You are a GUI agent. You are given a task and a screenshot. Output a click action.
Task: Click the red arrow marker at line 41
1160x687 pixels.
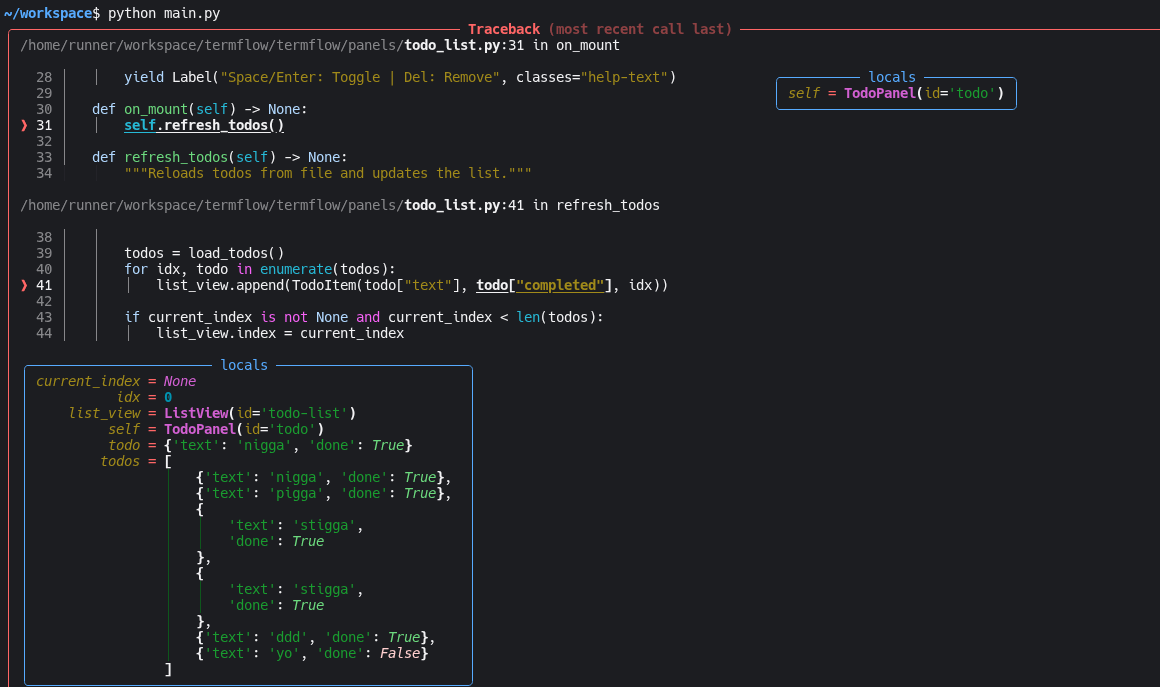coord(24,286)
